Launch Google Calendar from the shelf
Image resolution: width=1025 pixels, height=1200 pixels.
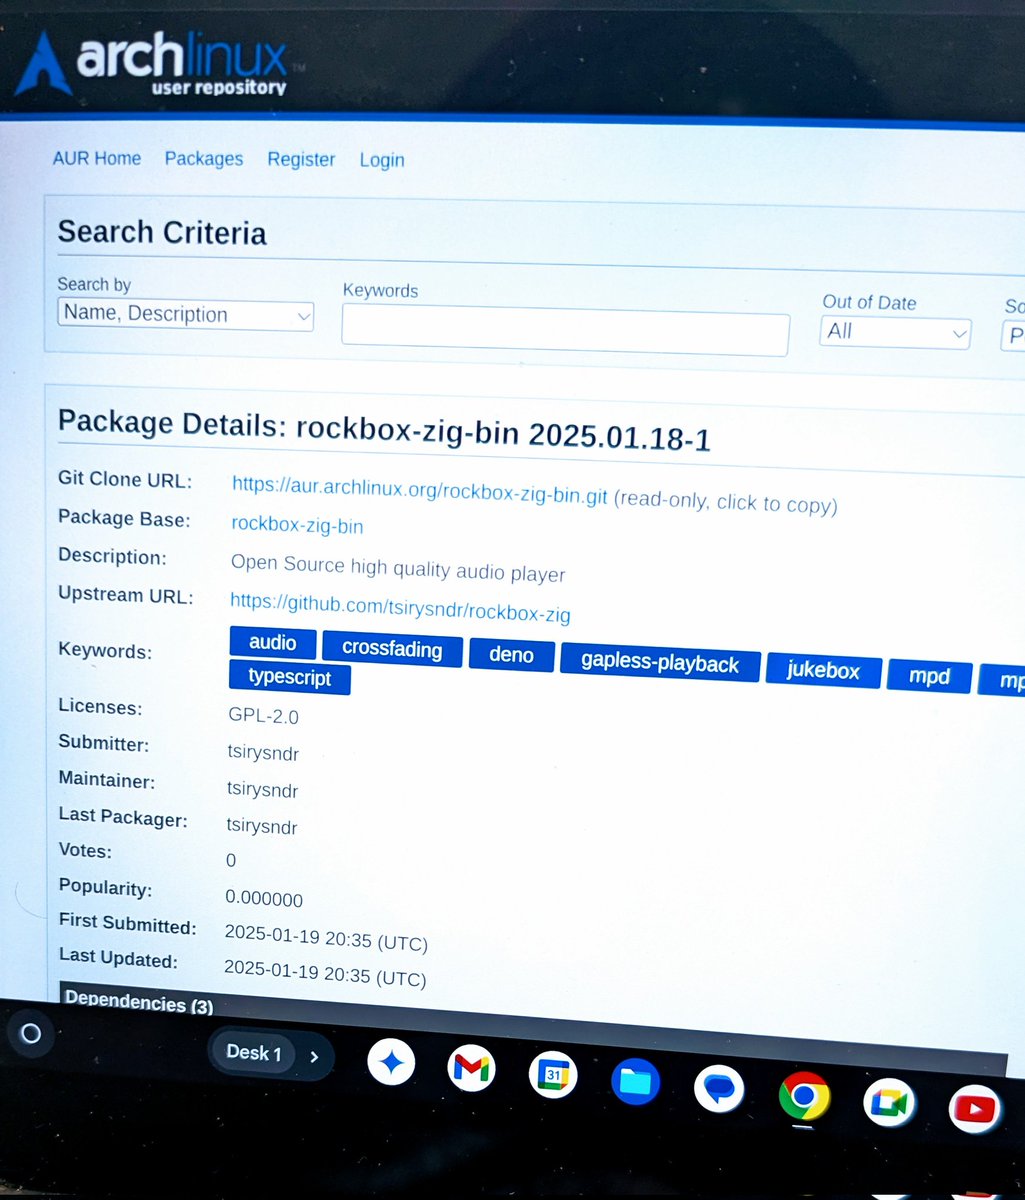553,1076
